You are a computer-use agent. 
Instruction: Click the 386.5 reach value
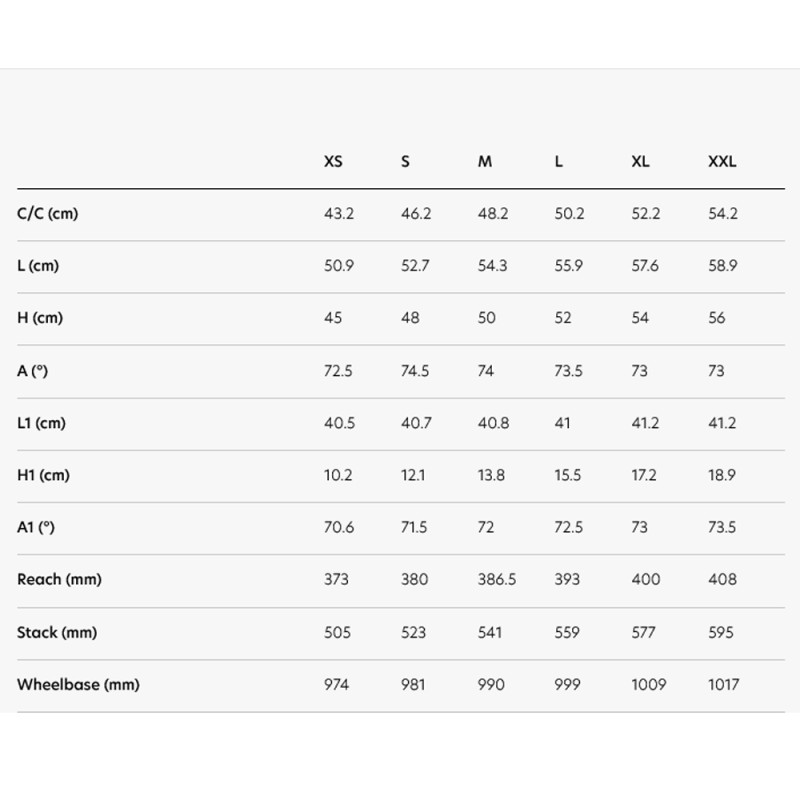click(x=497, y=579)
